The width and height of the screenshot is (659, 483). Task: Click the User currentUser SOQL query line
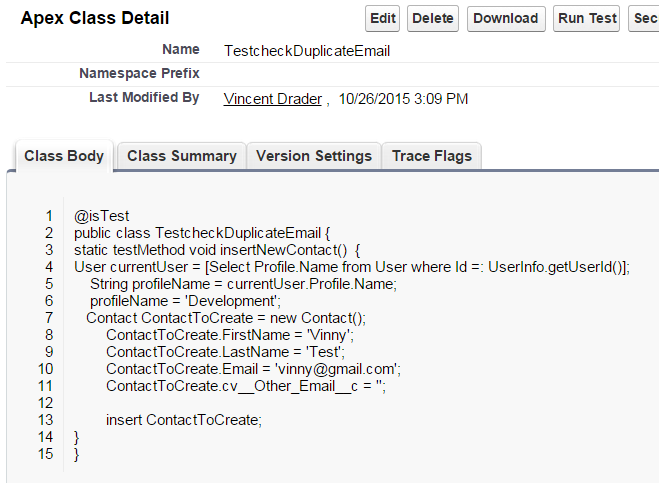click(351, 267)
